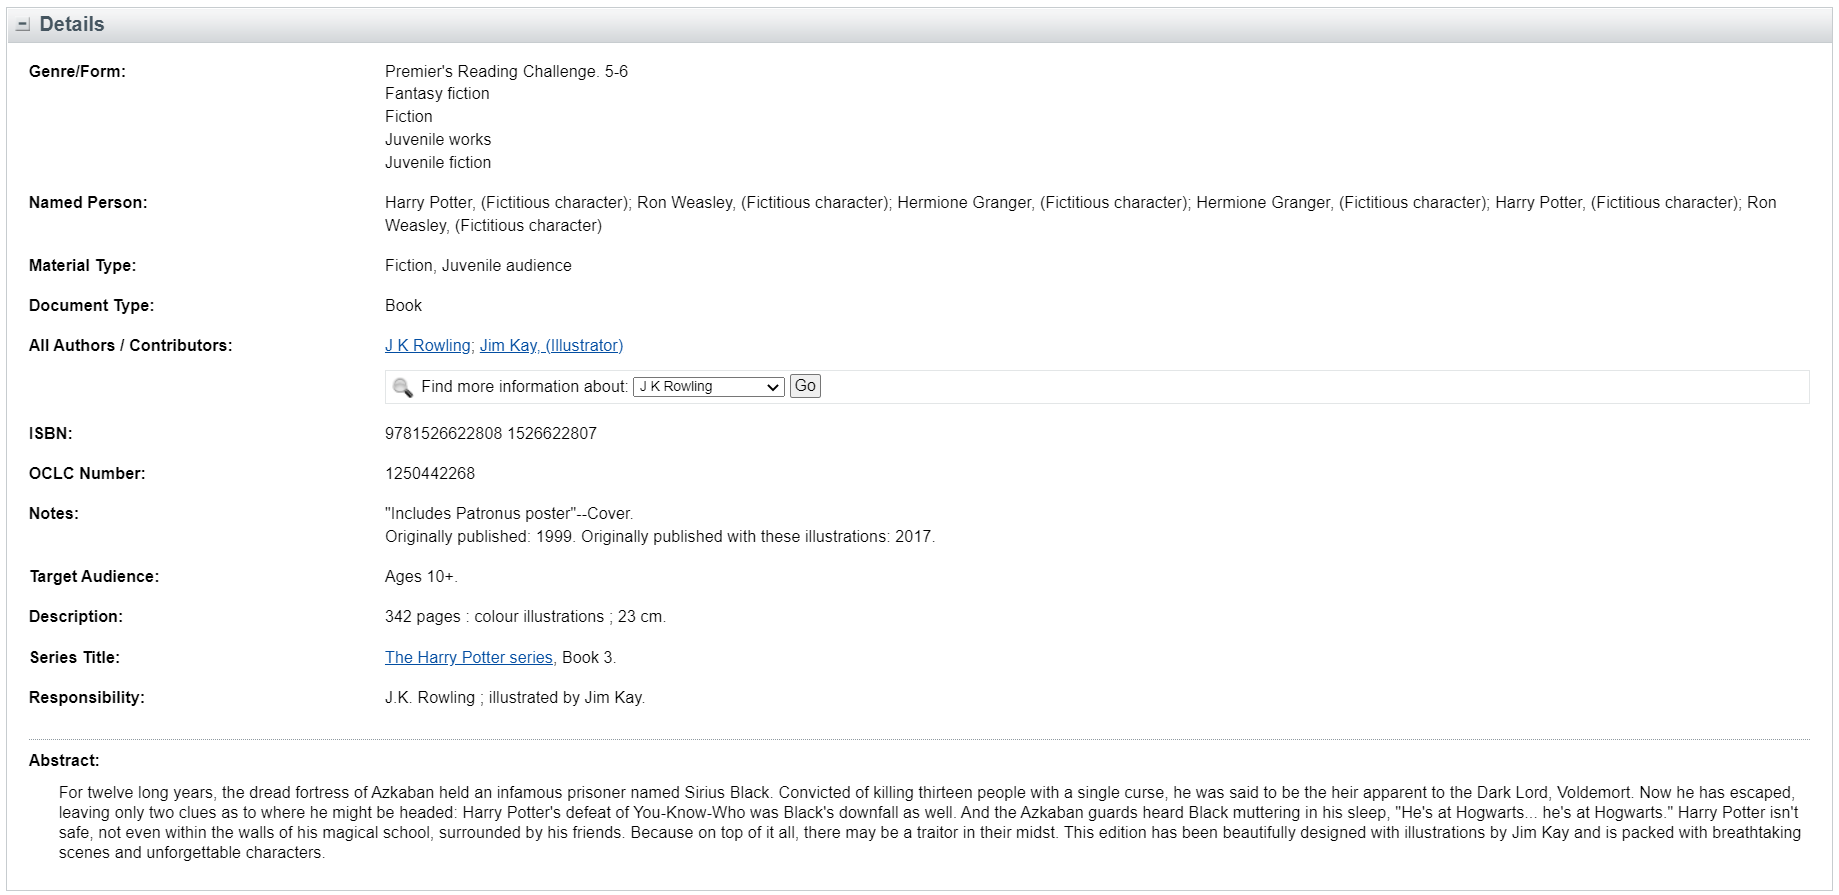1839x895 pixels.
Task: Open the J K Rowling author link
Action: click(x=428, y=345)
